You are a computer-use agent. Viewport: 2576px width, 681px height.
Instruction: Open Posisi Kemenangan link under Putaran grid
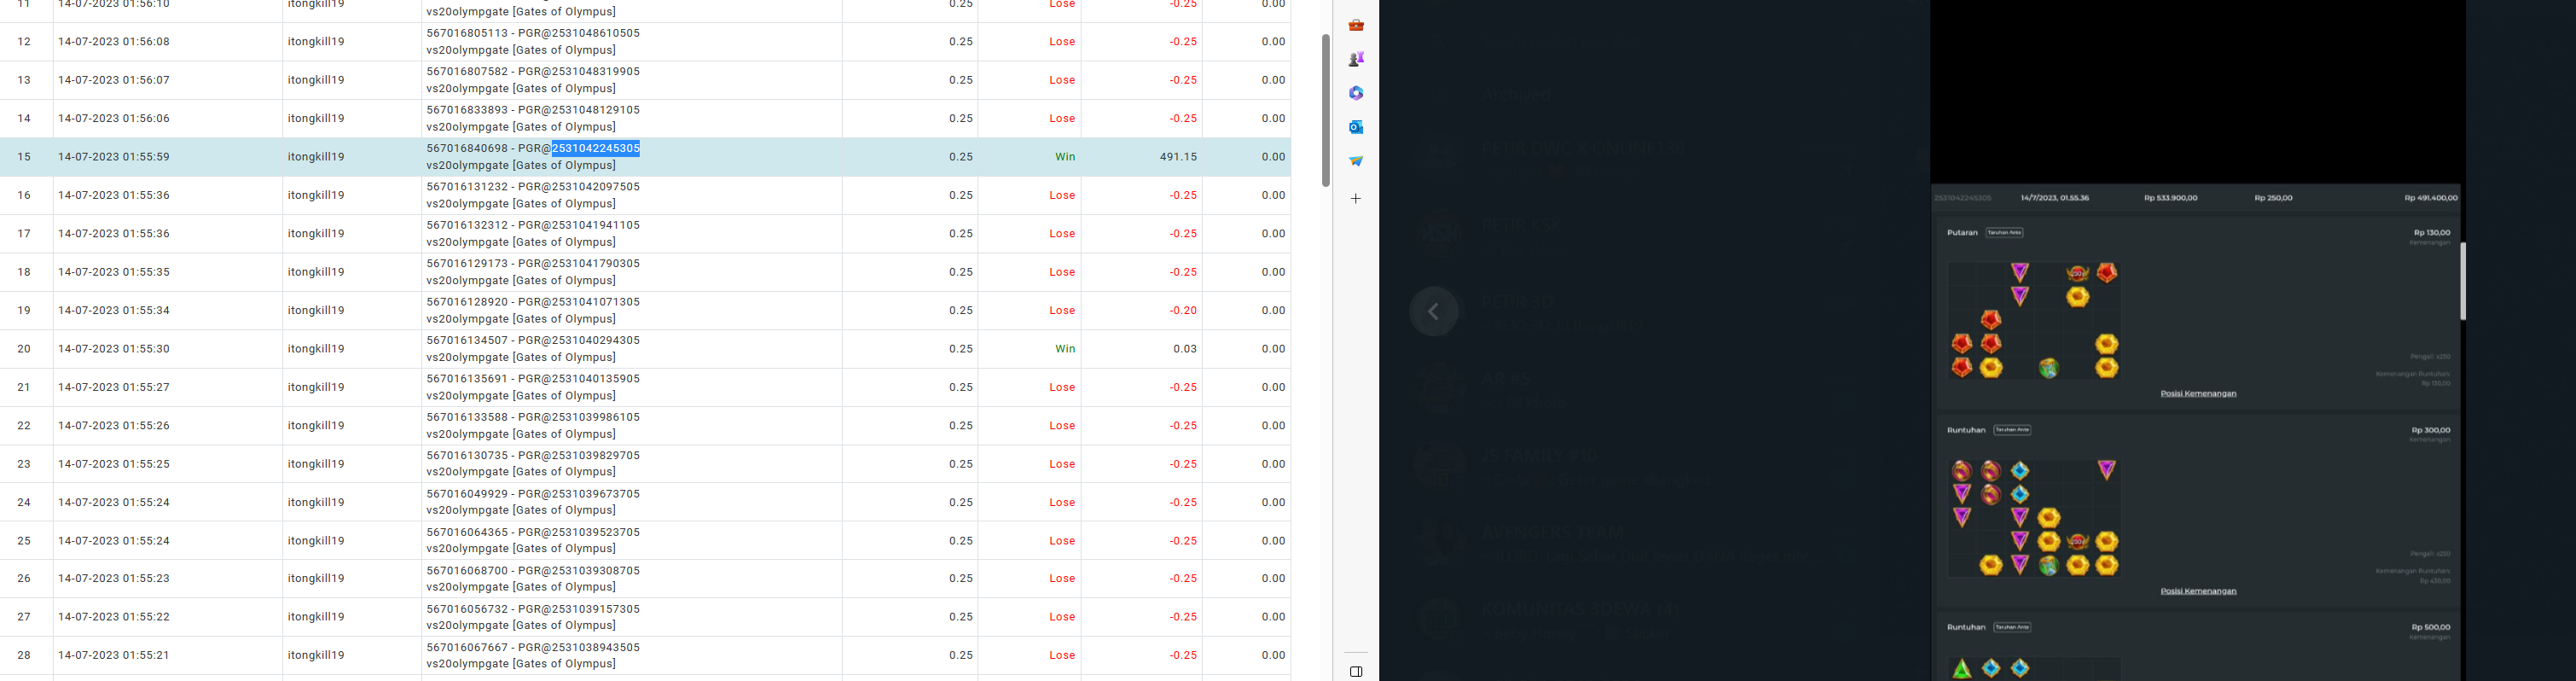[2198, 394]
